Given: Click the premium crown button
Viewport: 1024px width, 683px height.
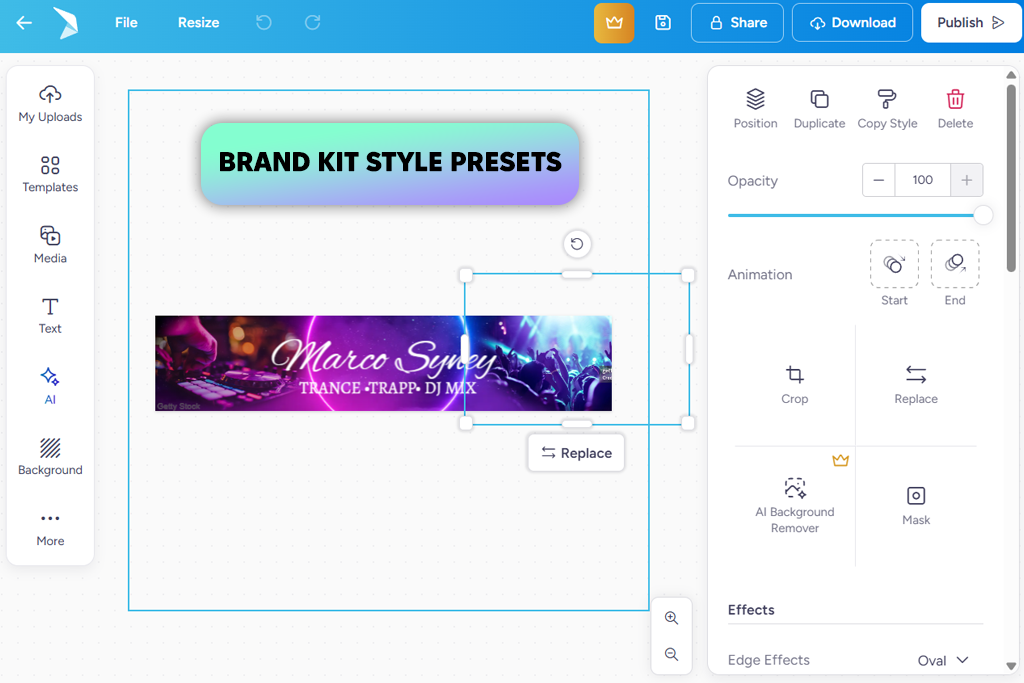Looking at the screenshot, I should (614, 23).
